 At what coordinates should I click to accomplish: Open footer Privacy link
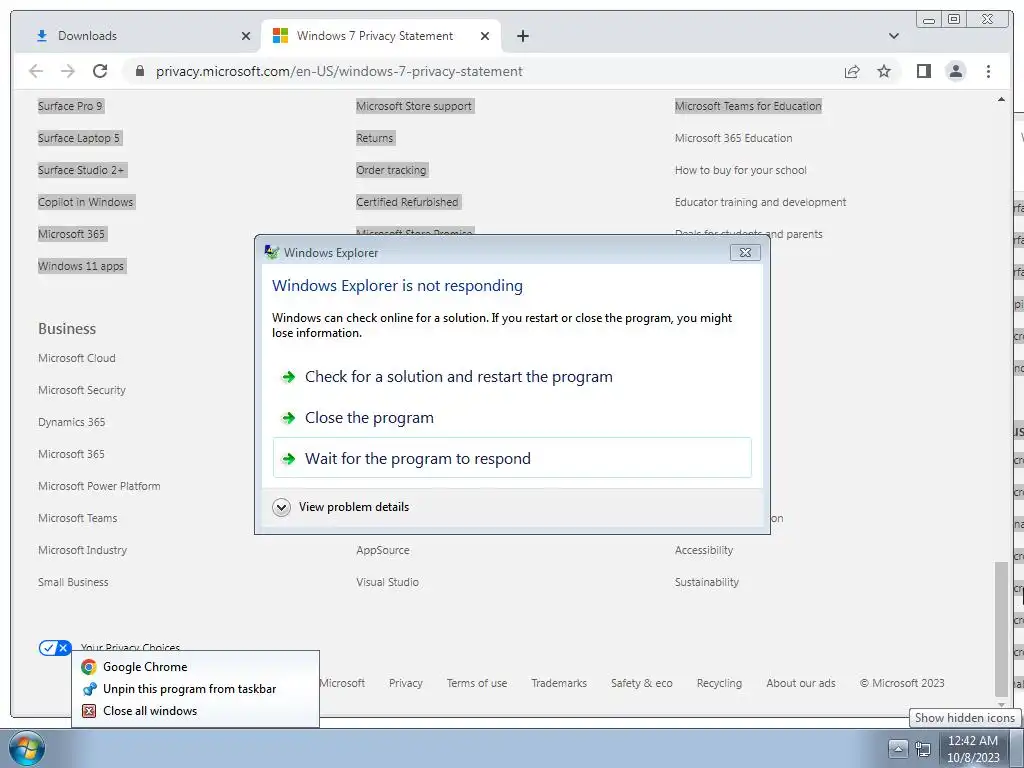pyautogui.click(x=406, y=683)
